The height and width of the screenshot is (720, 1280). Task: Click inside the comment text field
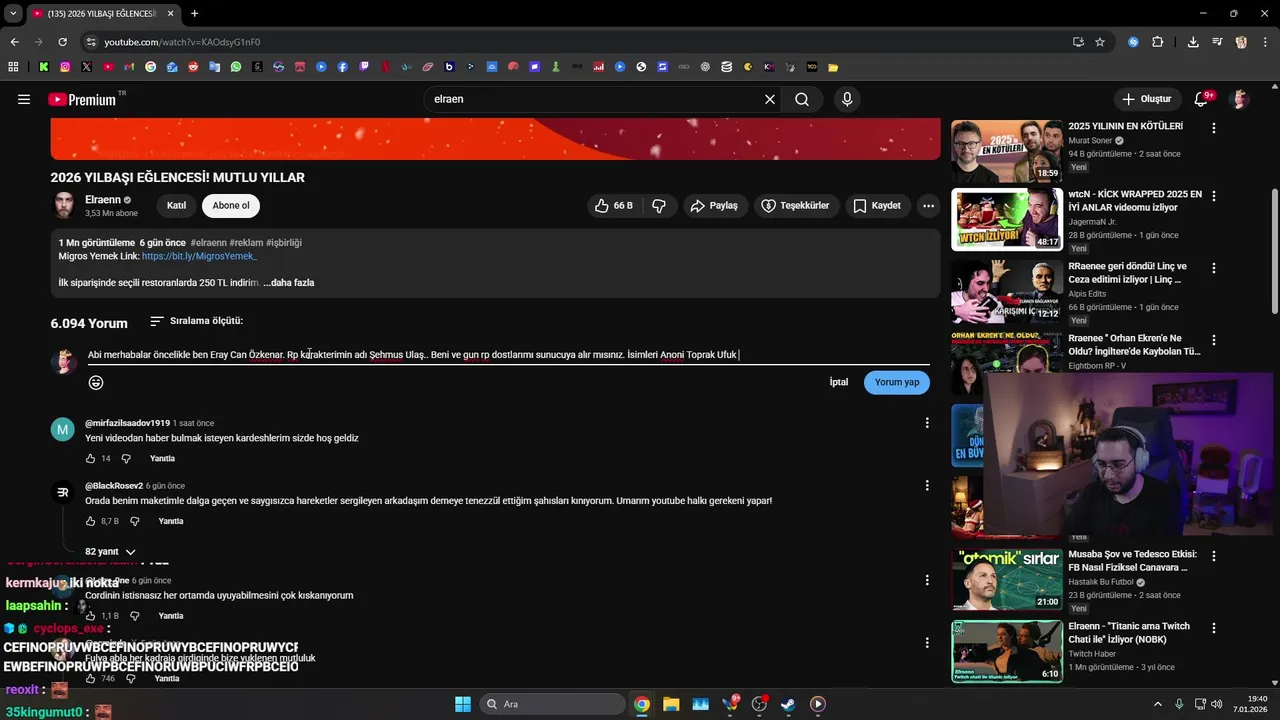pos(508,355)
